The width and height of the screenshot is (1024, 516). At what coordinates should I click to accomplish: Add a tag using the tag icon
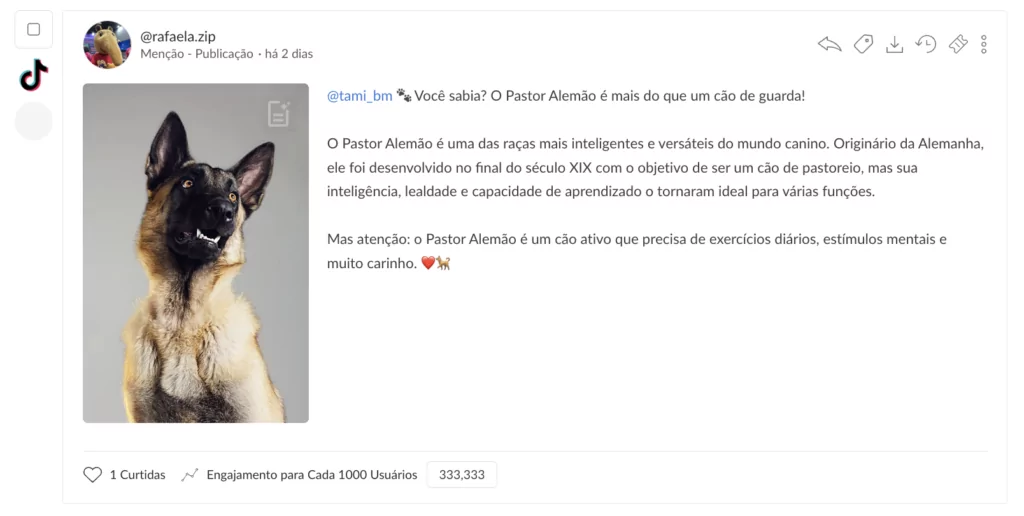tap(863, 44)
